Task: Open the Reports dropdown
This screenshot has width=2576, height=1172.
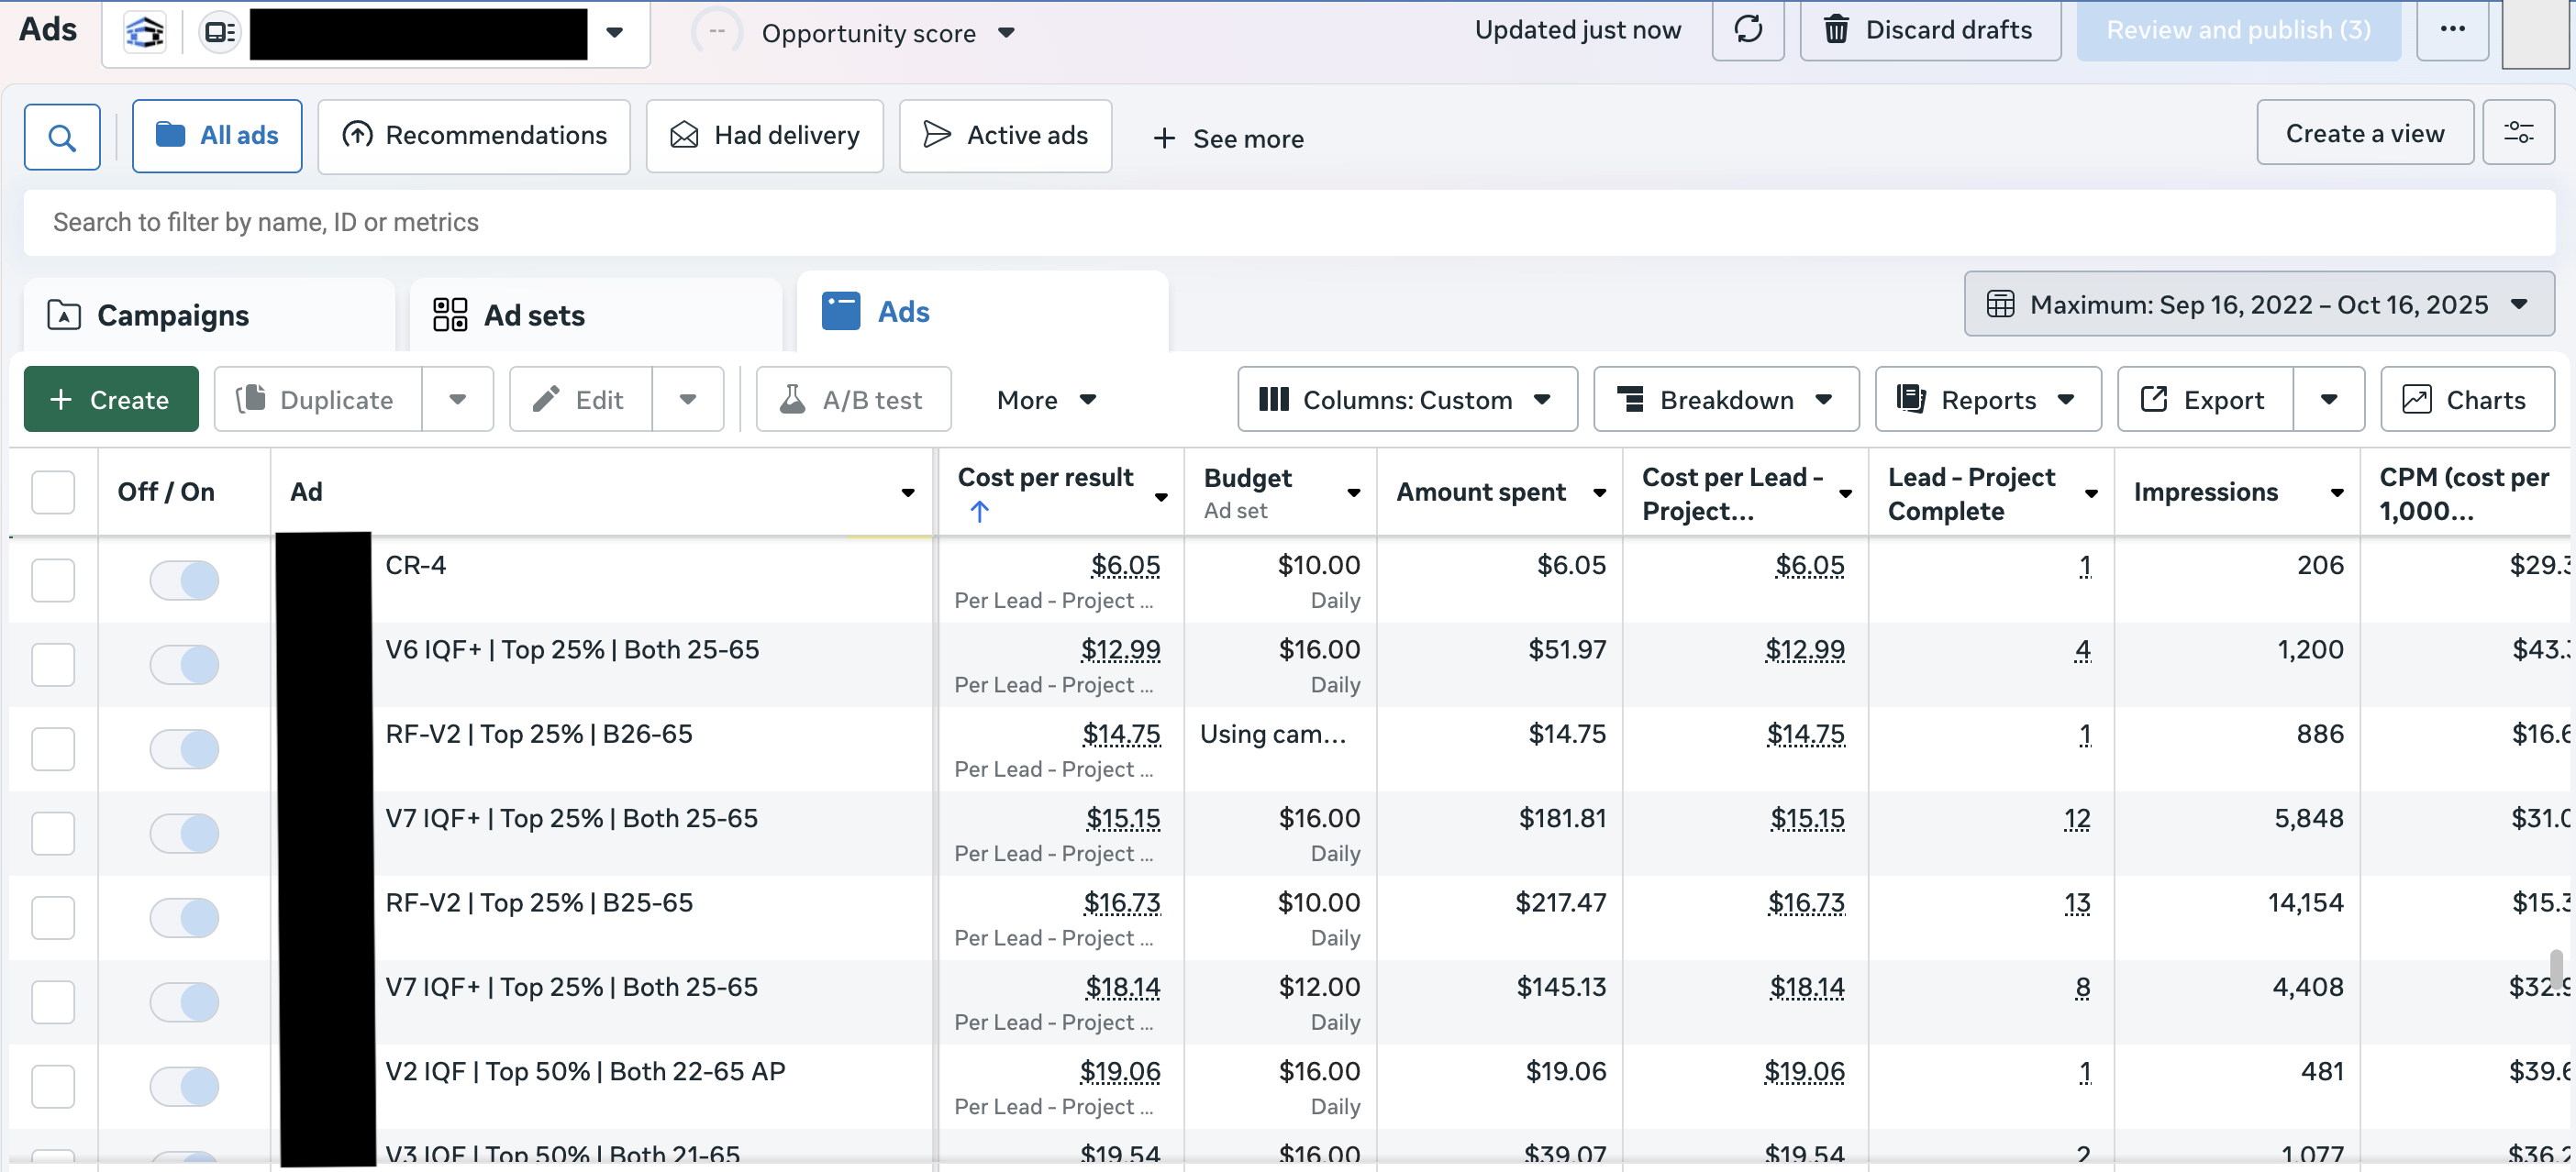Action: pos(1988,399)
